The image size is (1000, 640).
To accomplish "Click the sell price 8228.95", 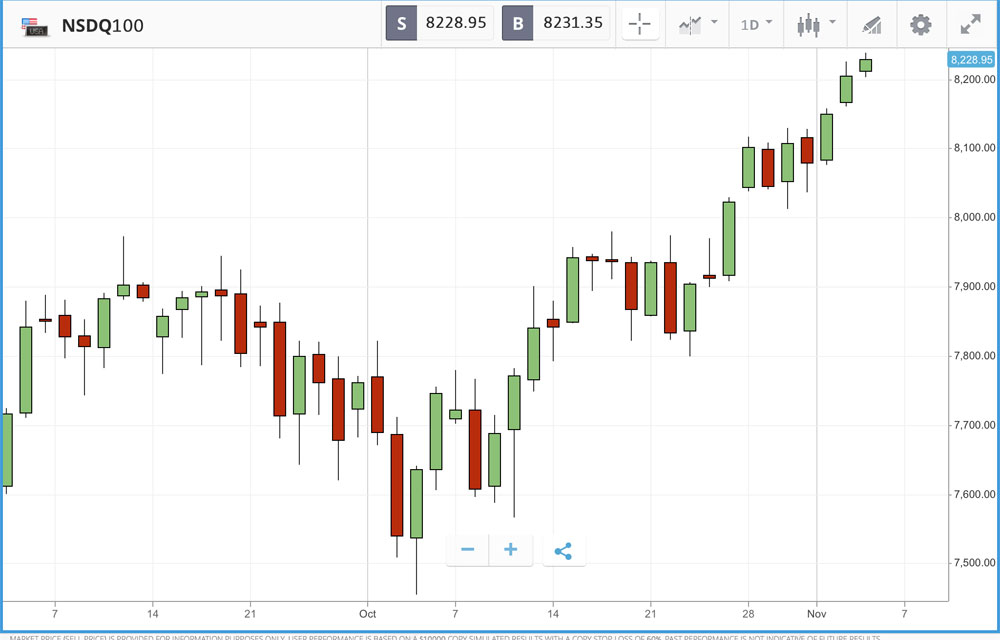I will (456, 23).
